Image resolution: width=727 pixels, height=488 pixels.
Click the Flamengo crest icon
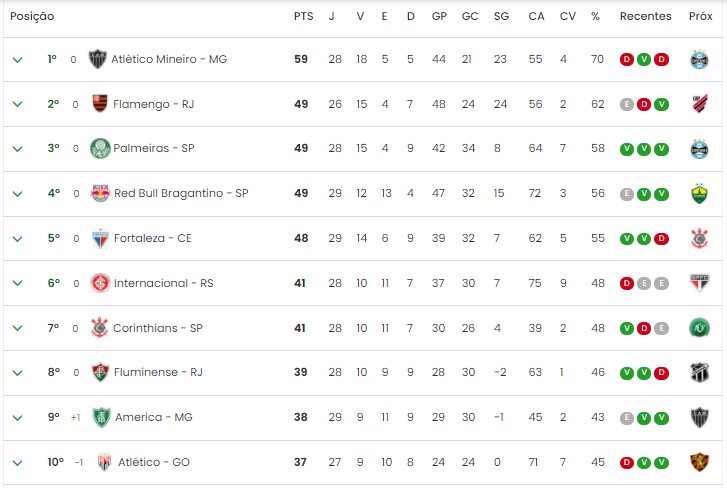pyautogui.click(x=100, y=104)
